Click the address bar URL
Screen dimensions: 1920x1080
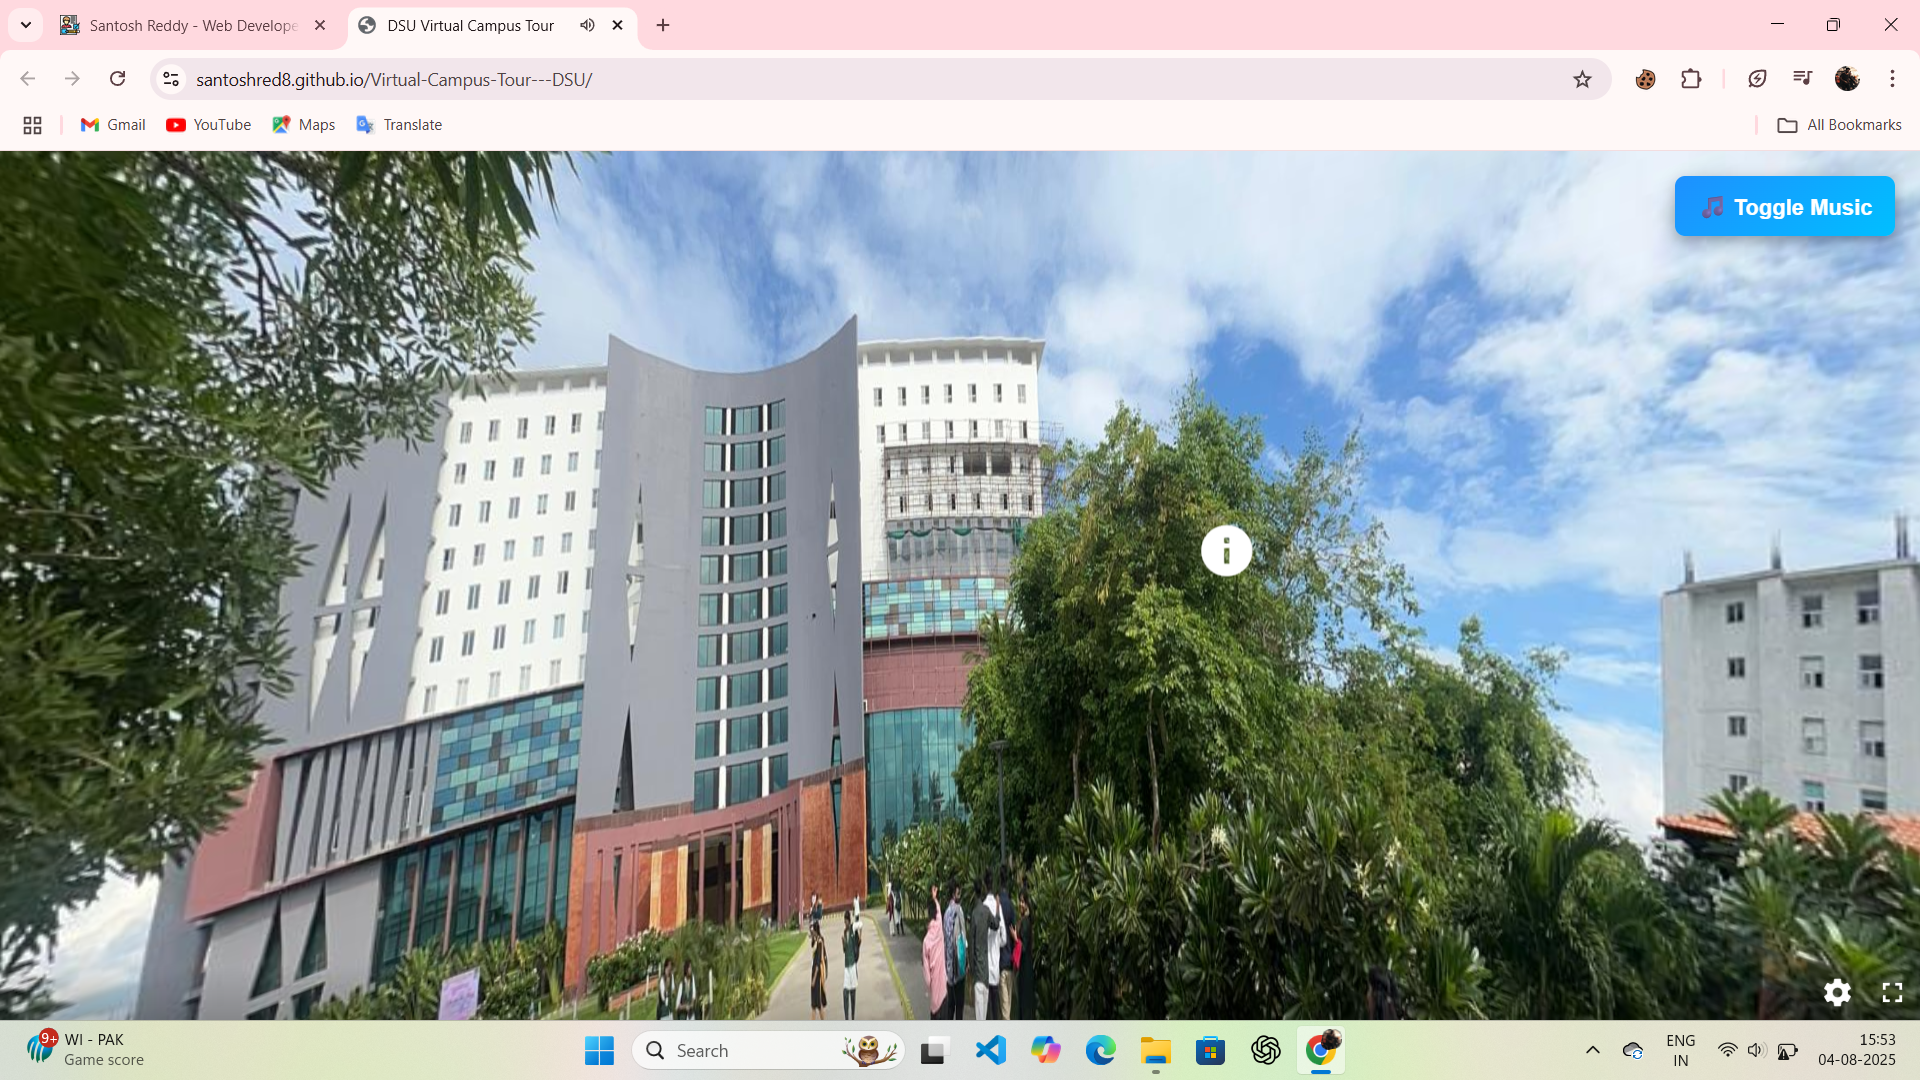394,79
